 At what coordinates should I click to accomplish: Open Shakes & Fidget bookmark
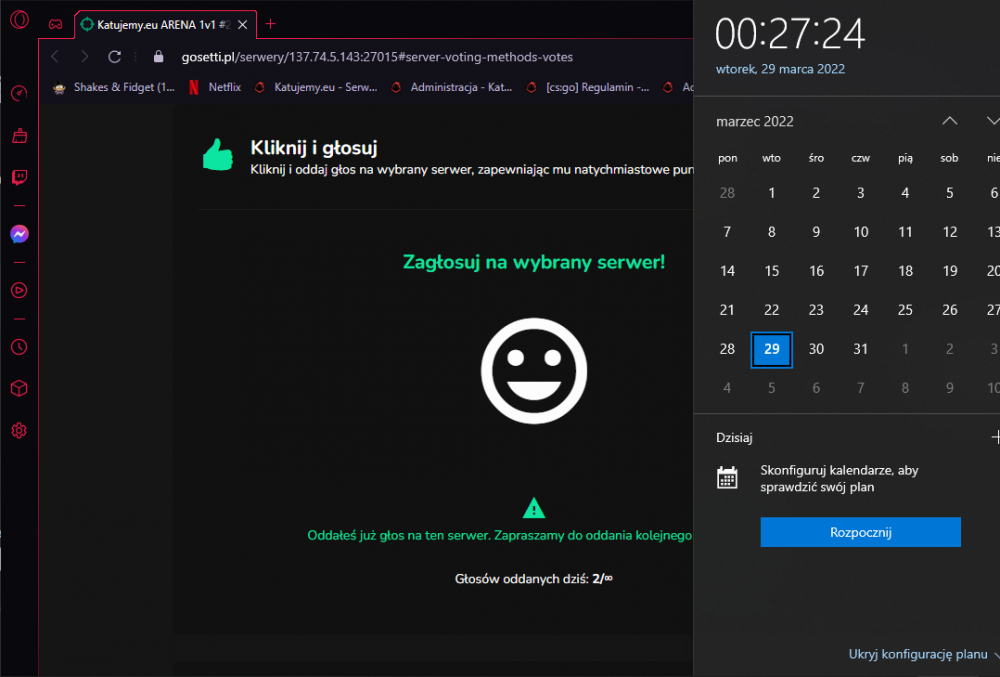(114, 87)
